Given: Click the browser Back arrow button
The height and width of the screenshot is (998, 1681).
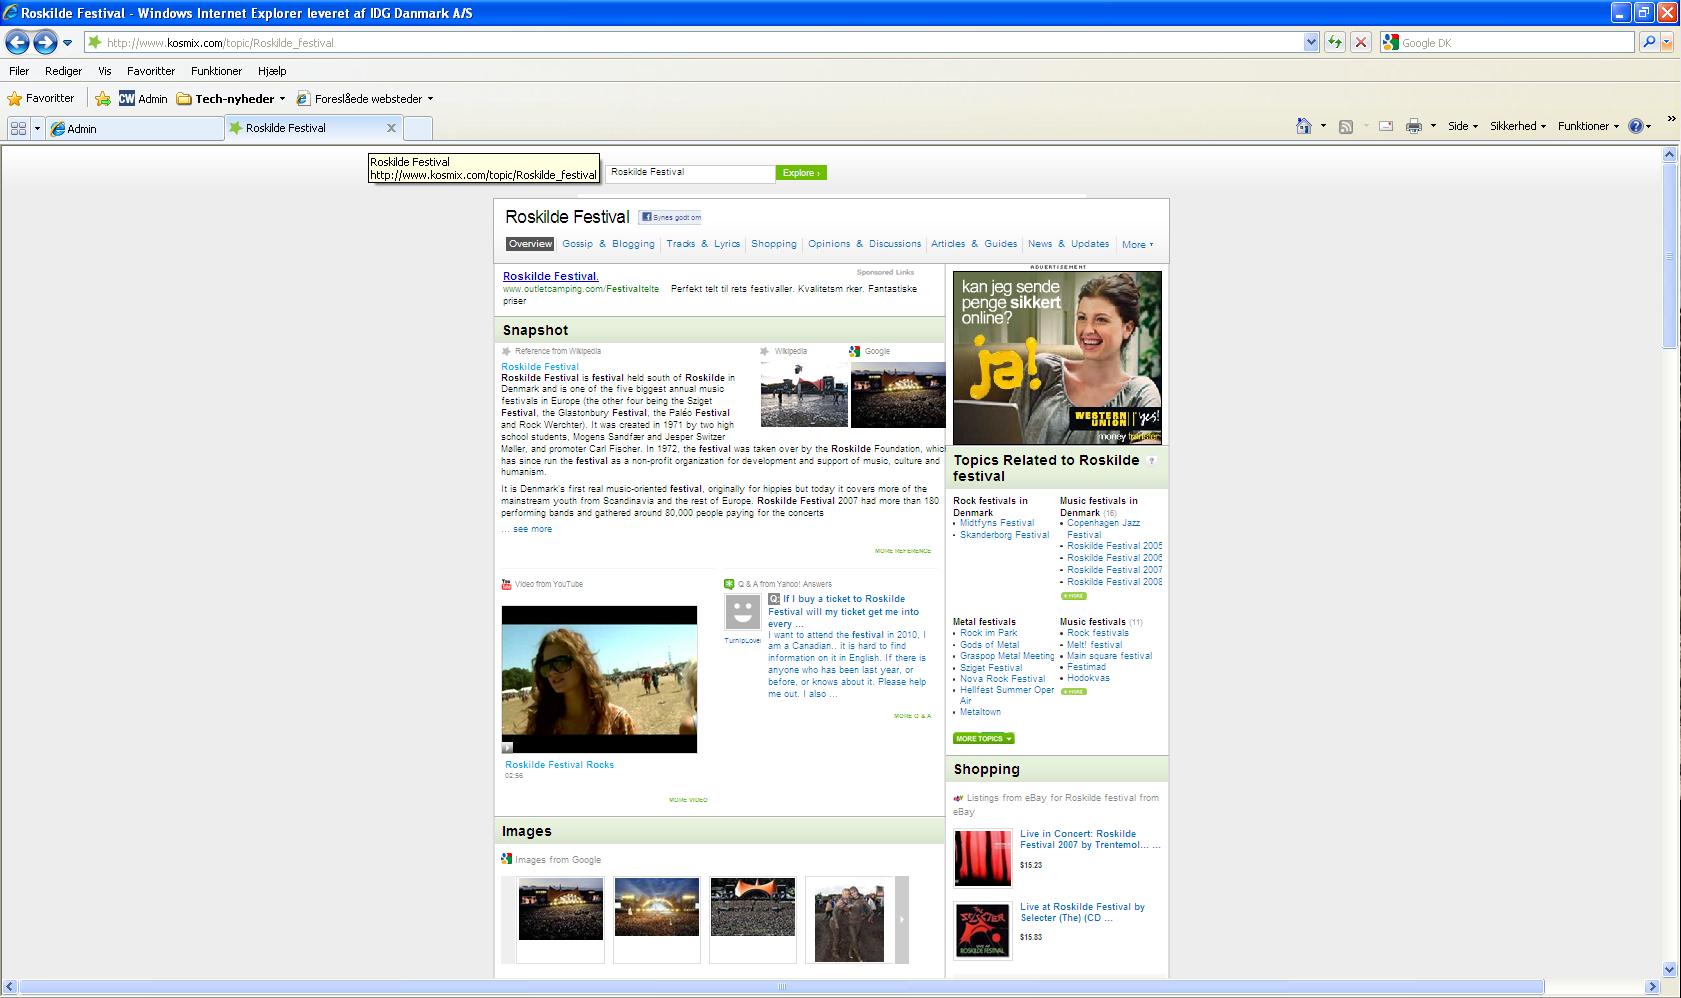Looking at the screenshot, I should coord(17,42).
